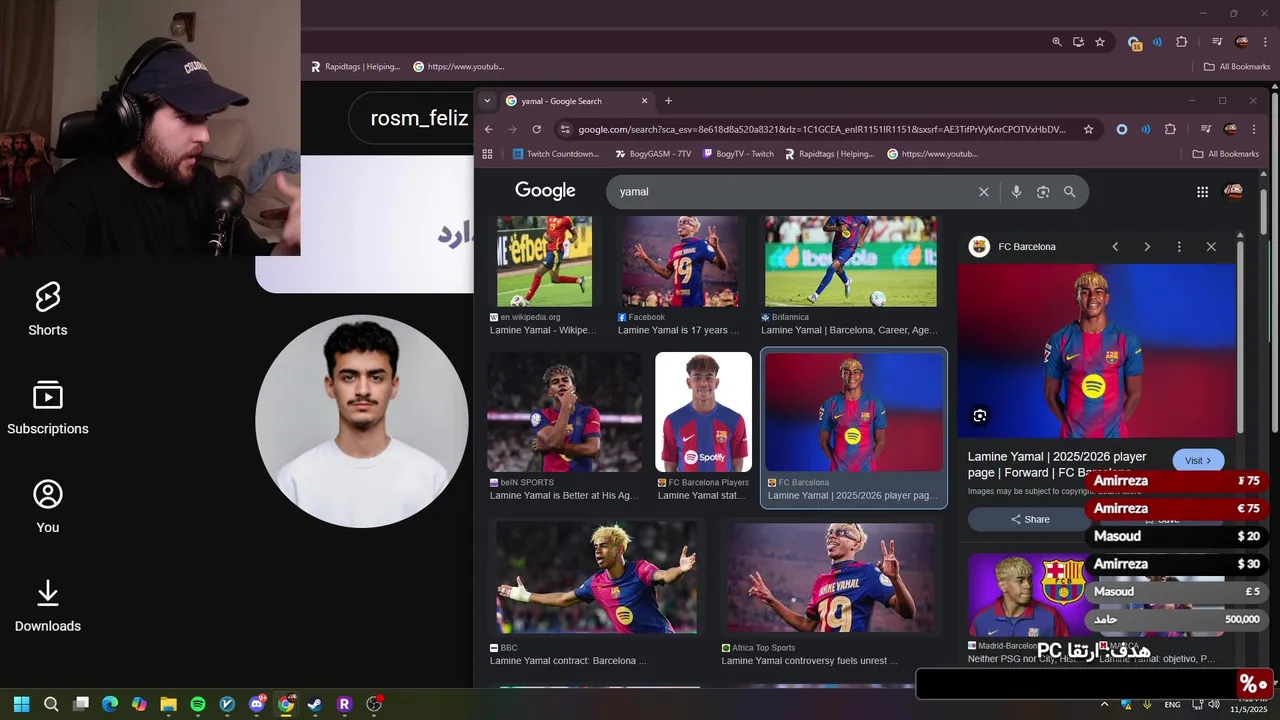Screen dimensions: 1280x720
Task: Open Extensions puzzle icon in front Chrome window
Action: (x=1170, y=129)
